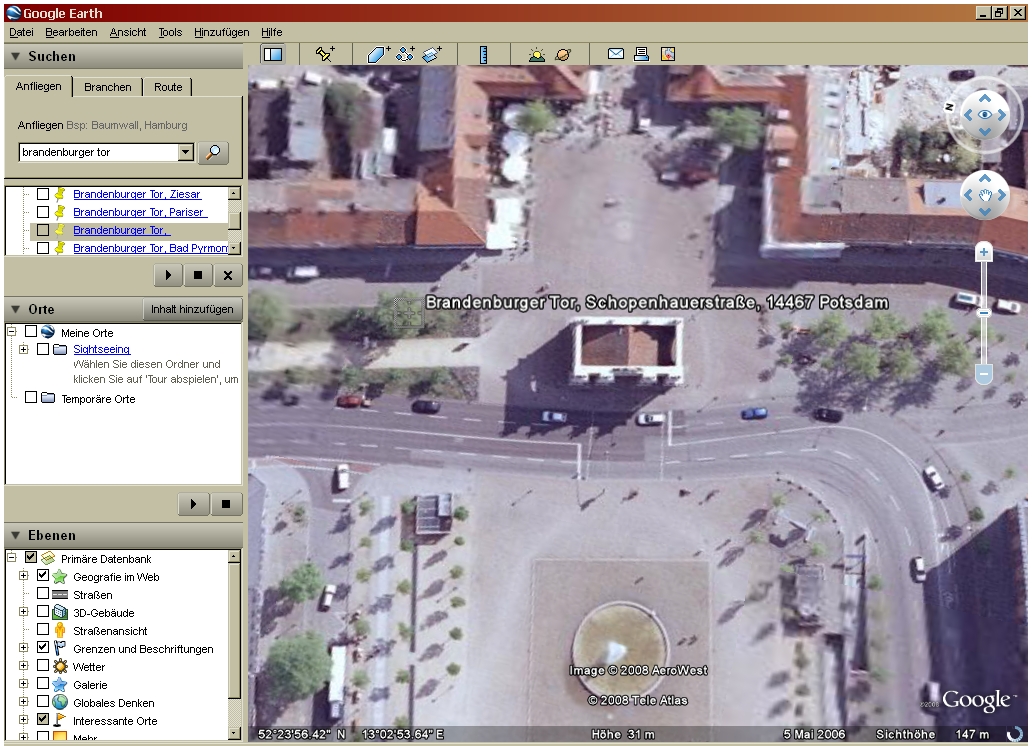Toggle sunlight display icon
1032x746 pixels.
537,54
